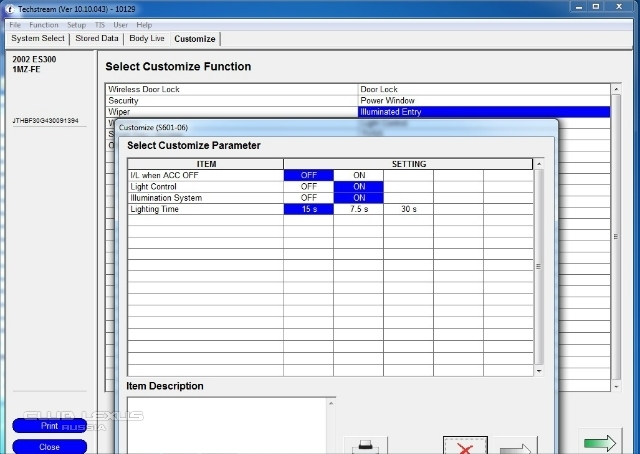Click Item Description scroll up arrow
Viewport: 640px width, 454px height.
coord(331,403)
